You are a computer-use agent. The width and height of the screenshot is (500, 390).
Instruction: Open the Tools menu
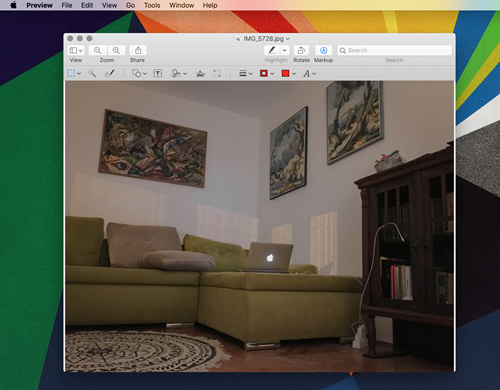[152, 5]
